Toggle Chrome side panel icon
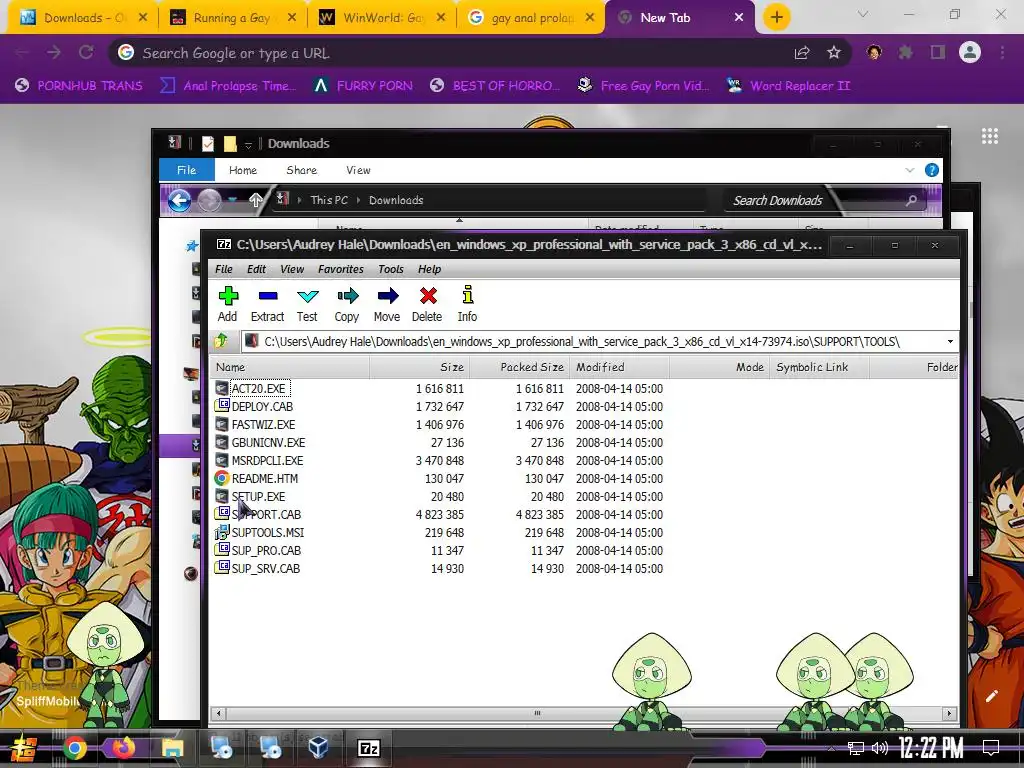Screen dimensions: 1024x768 tap(938, 52)
